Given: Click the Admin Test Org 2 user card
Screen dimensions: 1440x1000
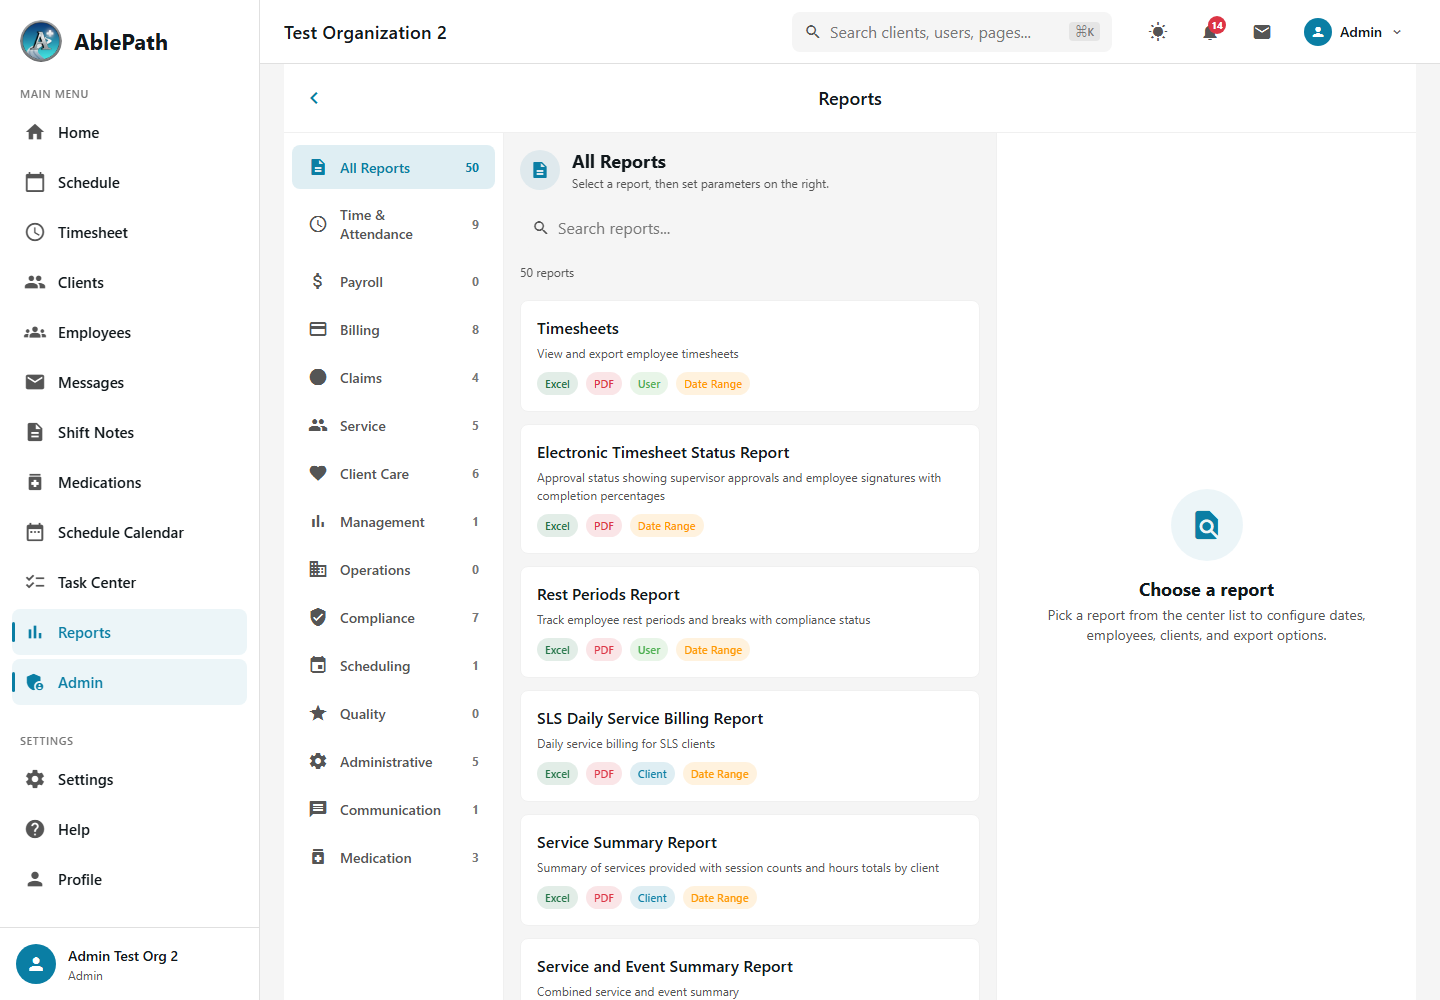Looking at the screenshot, I should pyautogui.click(x=129, y=965).
